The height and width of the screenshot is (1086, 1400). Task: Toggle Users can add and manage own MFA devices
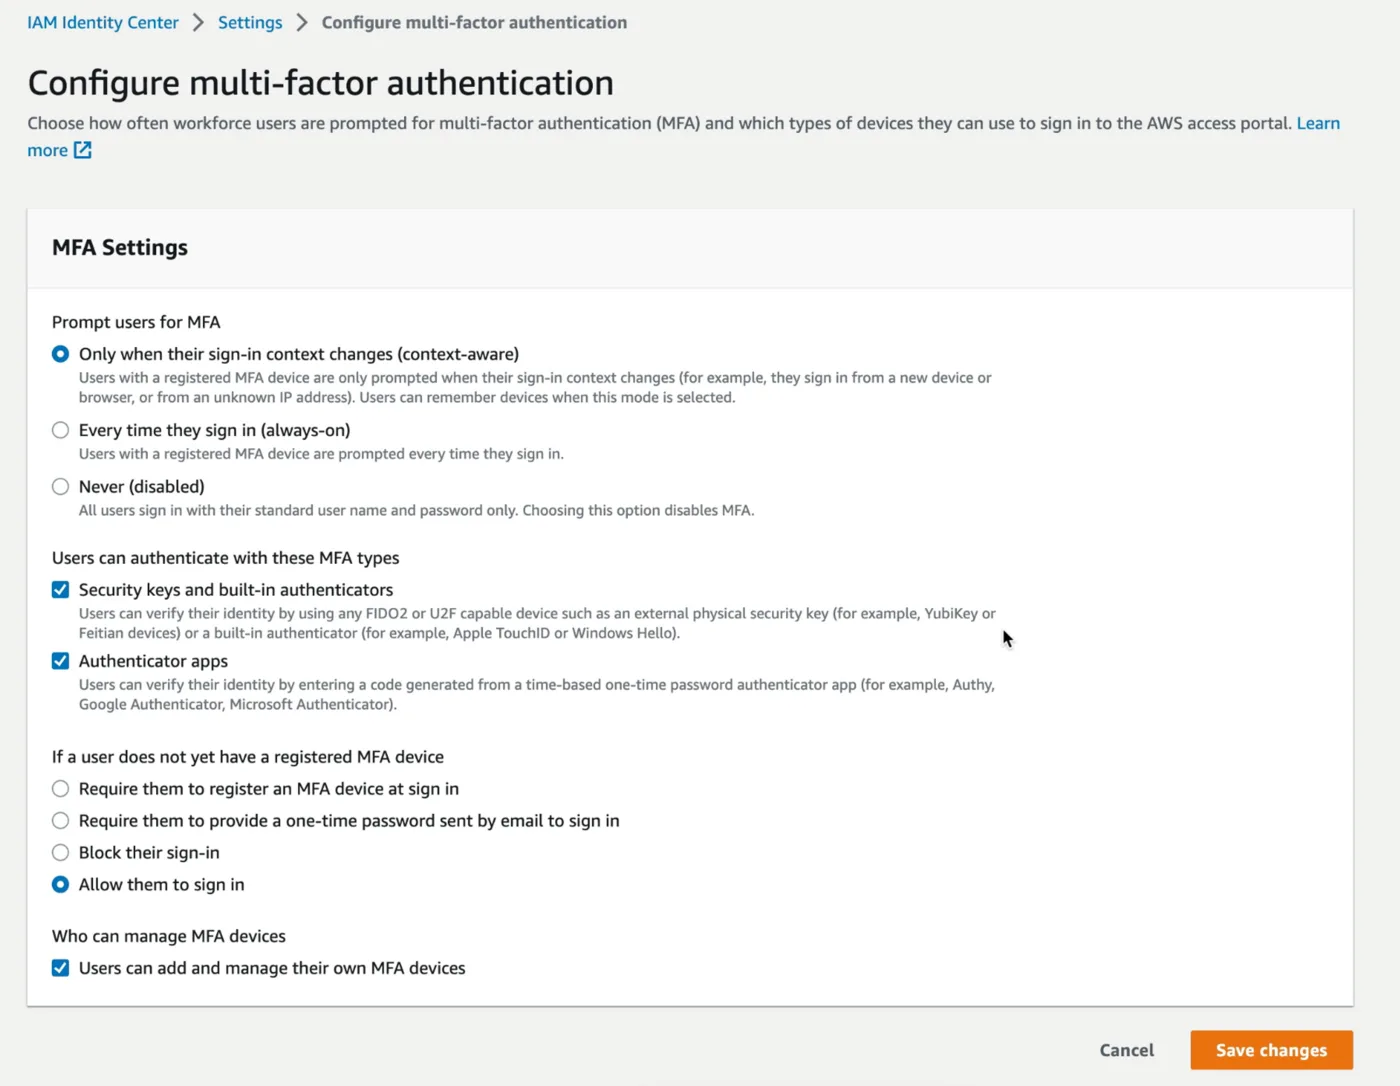click(x=61, y=968)
